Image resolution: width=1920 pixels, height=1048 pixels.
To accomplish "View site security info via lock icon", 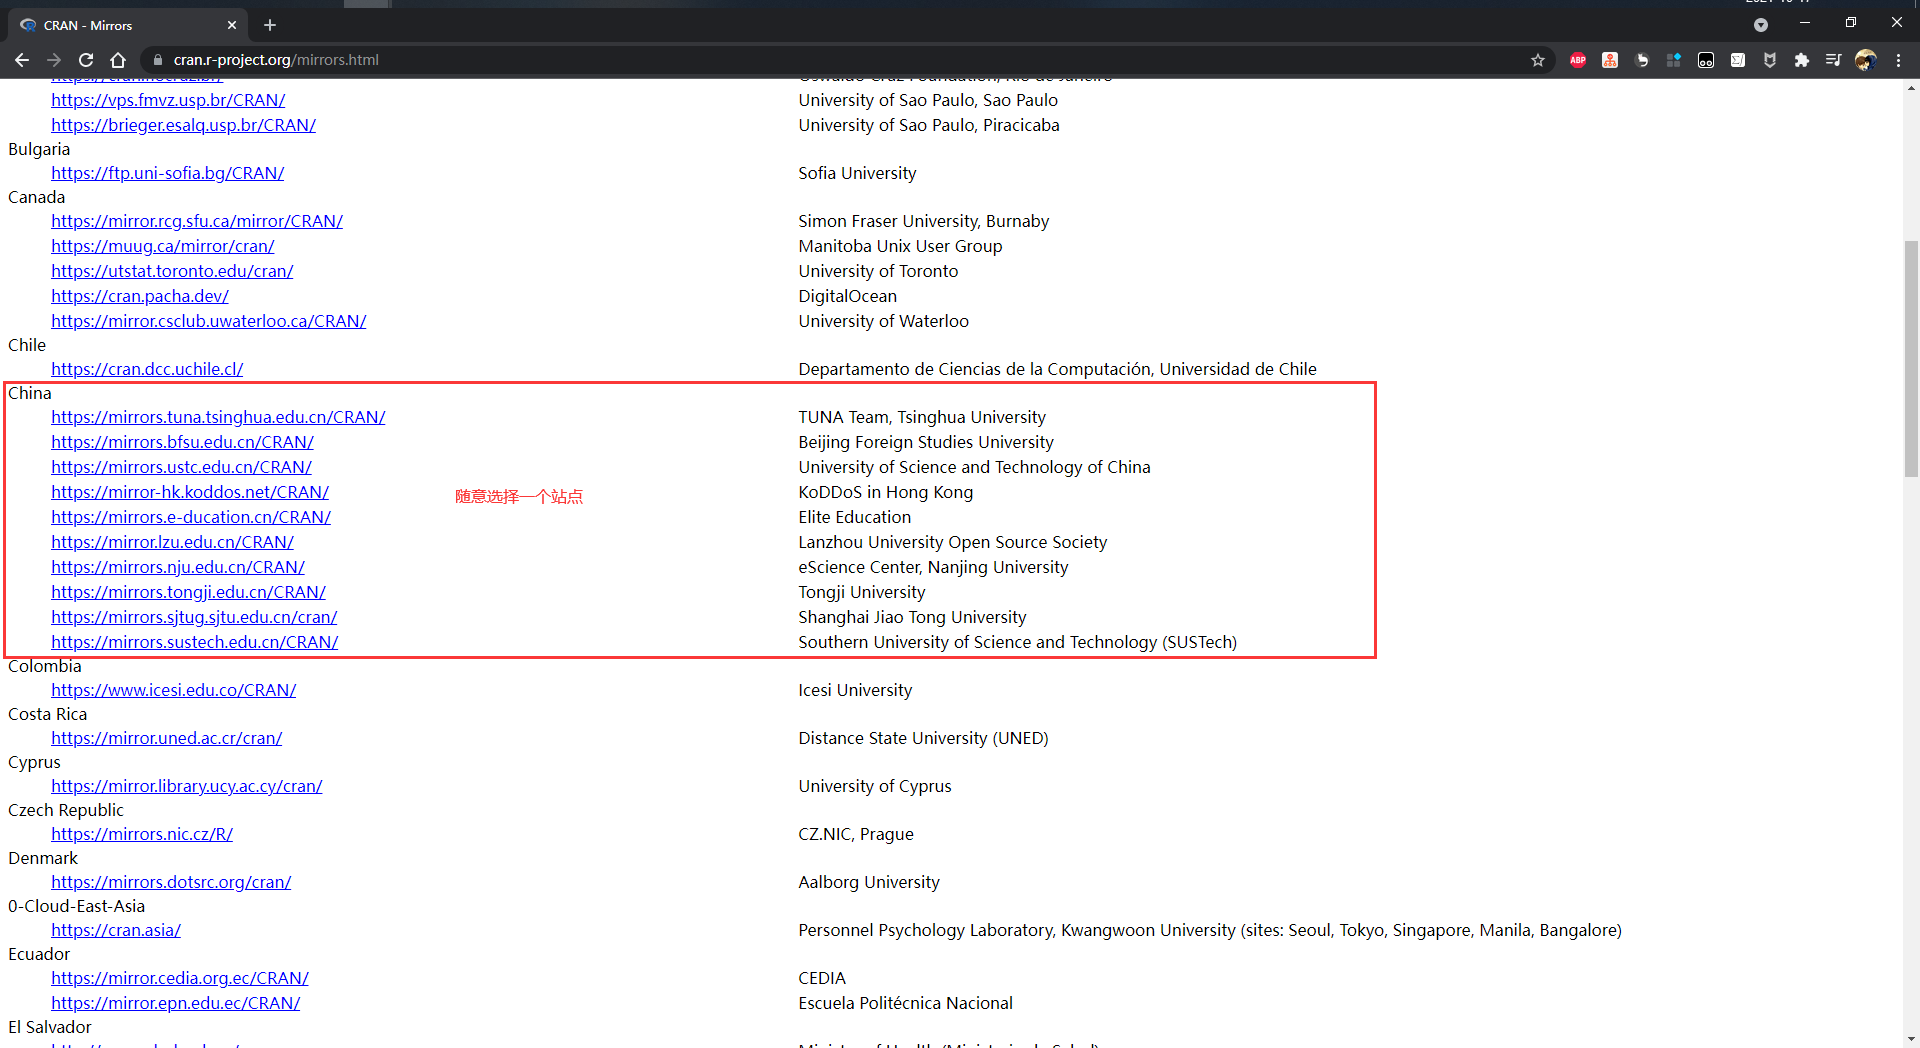I will point(158,60).
